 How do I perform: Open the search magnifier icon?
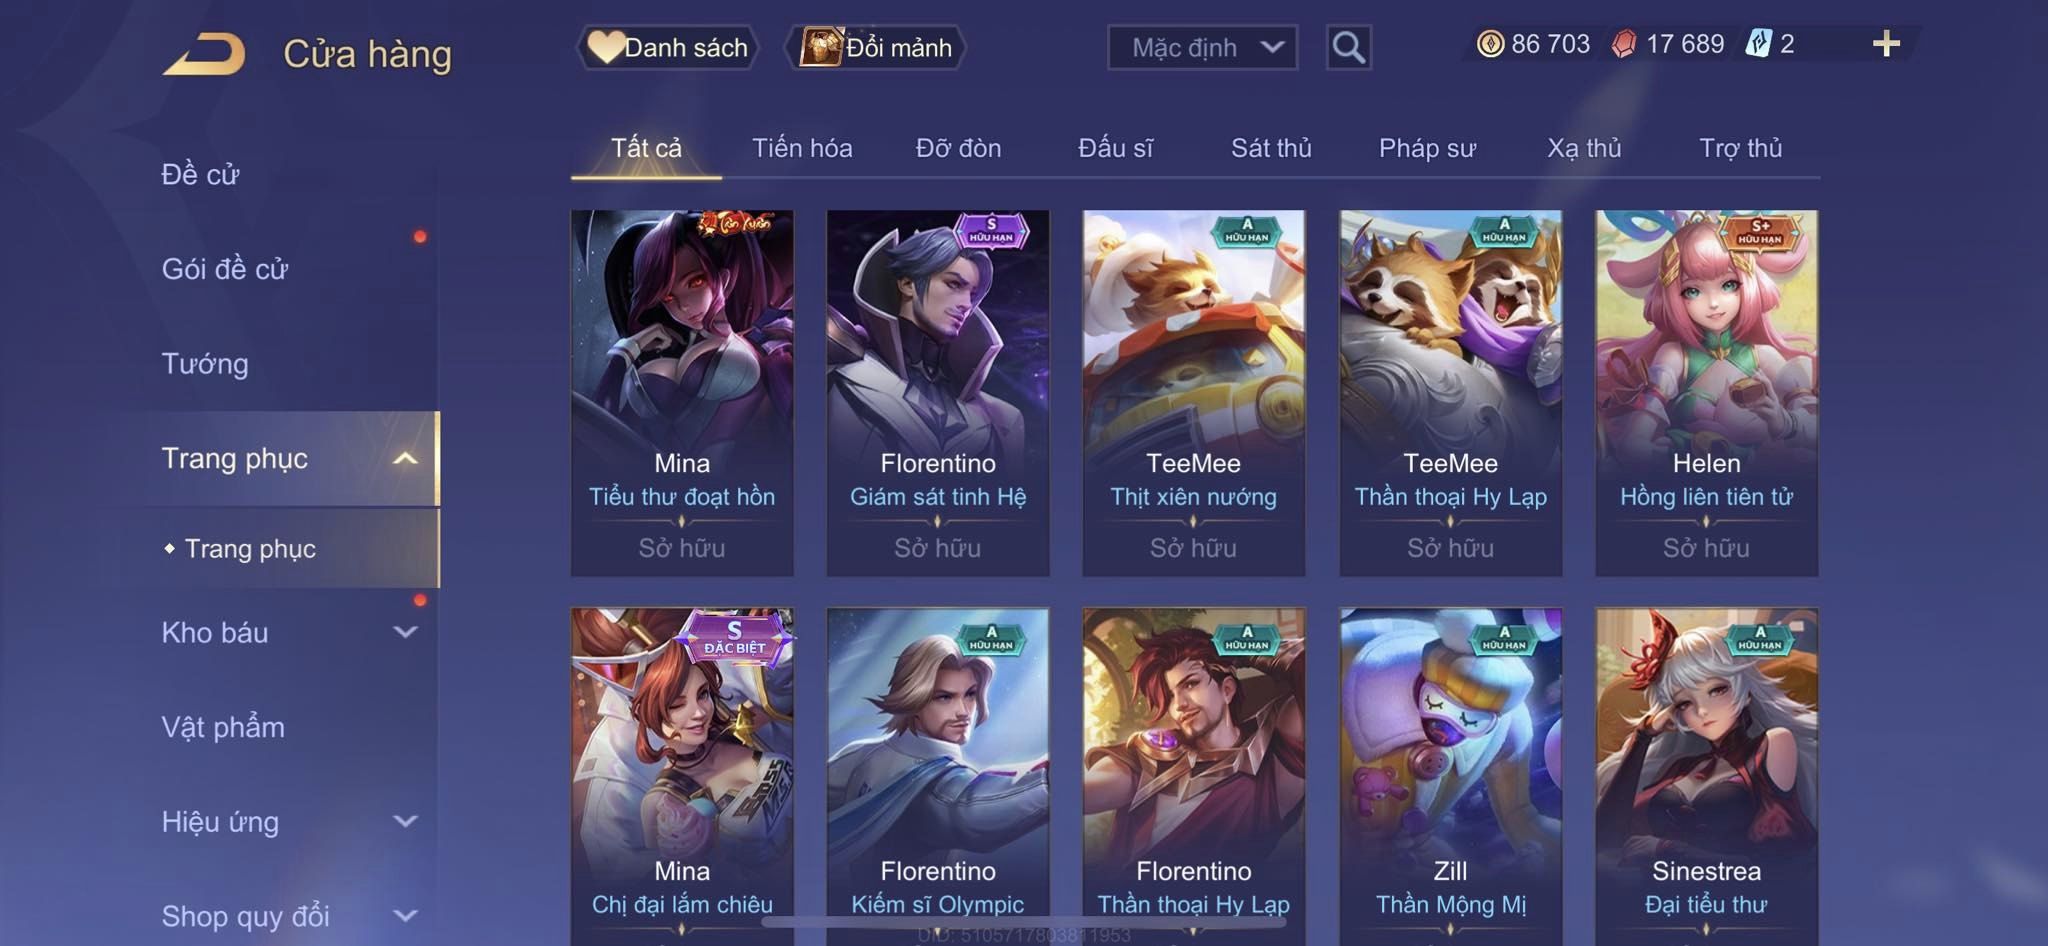tap(1348, 47)
